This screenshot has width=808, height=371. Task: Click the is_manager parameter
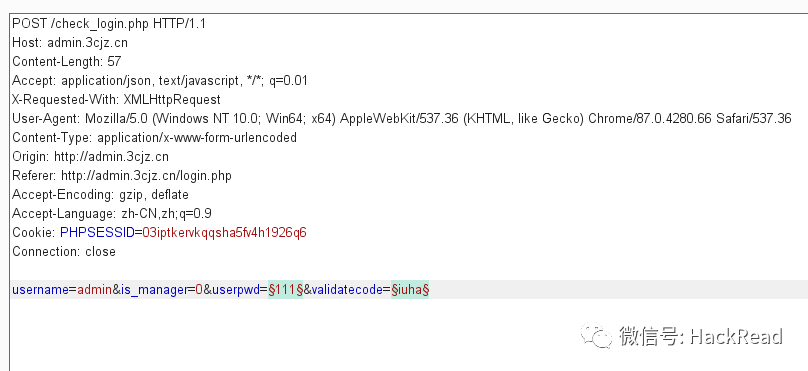tap(154, 290)
